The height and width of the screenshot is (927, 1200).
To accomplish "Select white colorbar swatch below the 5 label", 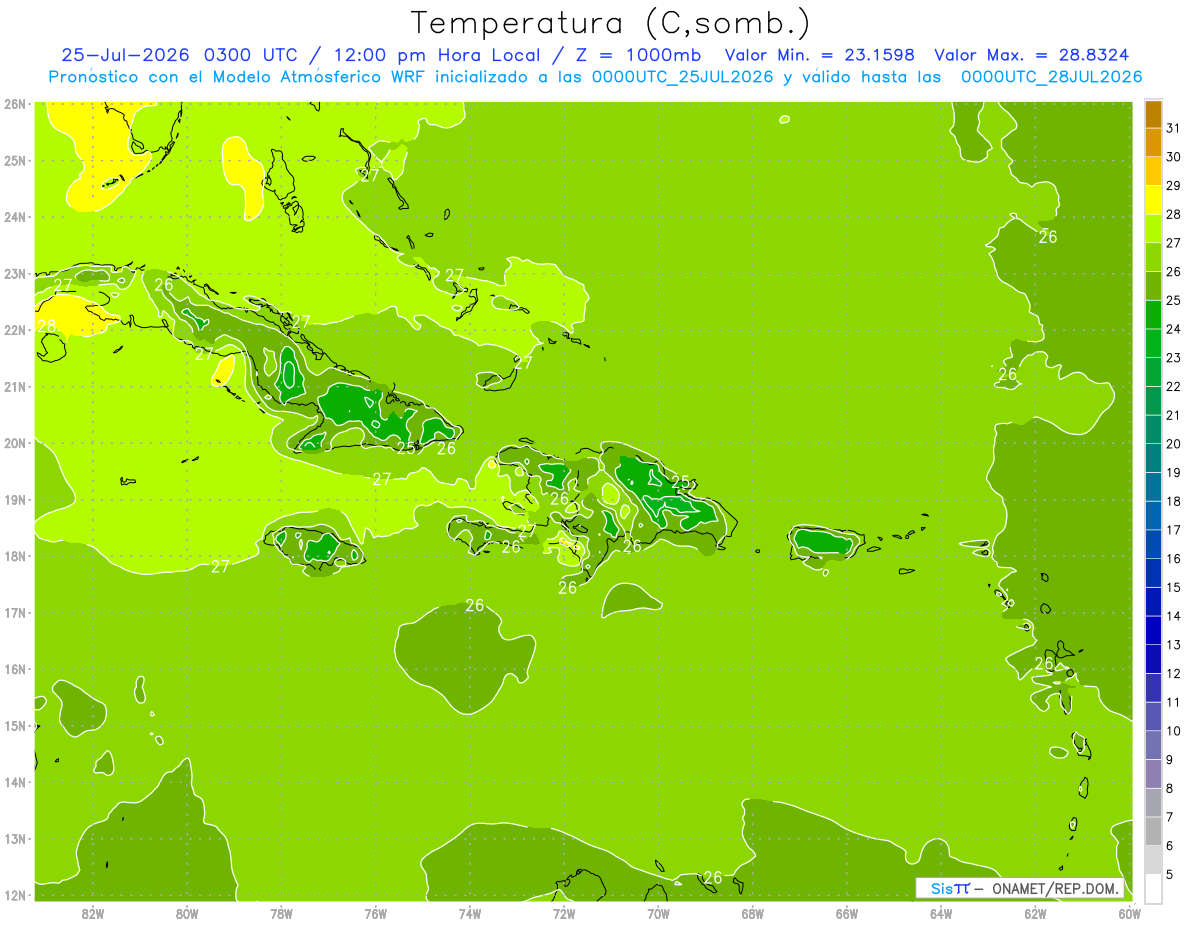I will pyautogui.click(x=1153, y=888).
